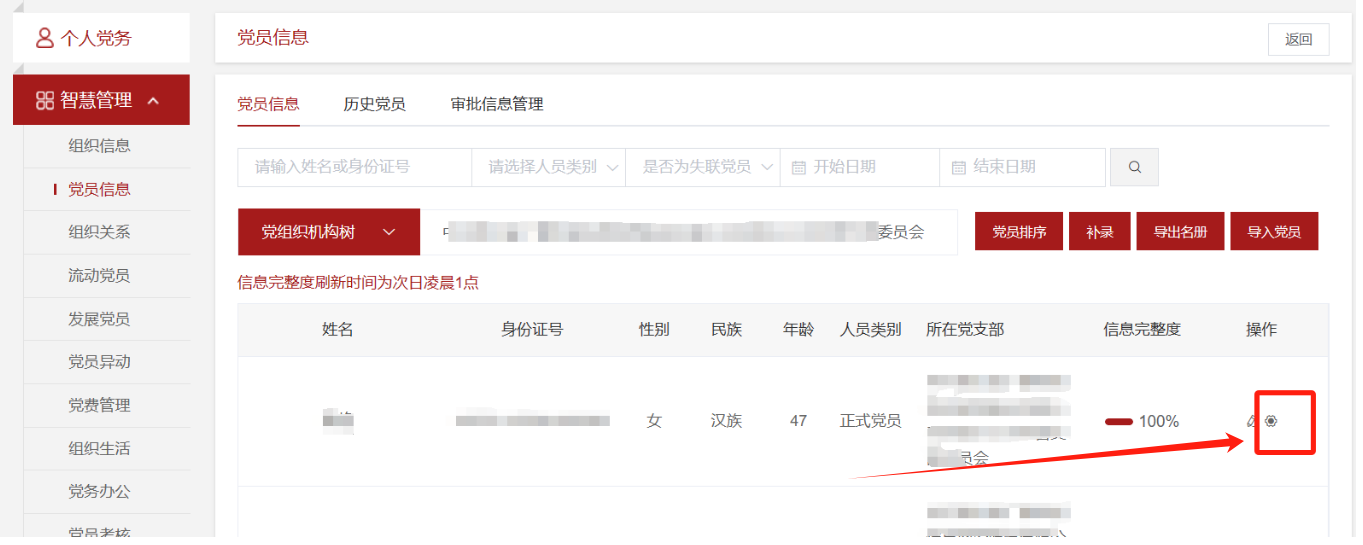Collapse the 智慧管理 sidebar section
Viewport: 1363px width, 545px height.
[153, 100]
